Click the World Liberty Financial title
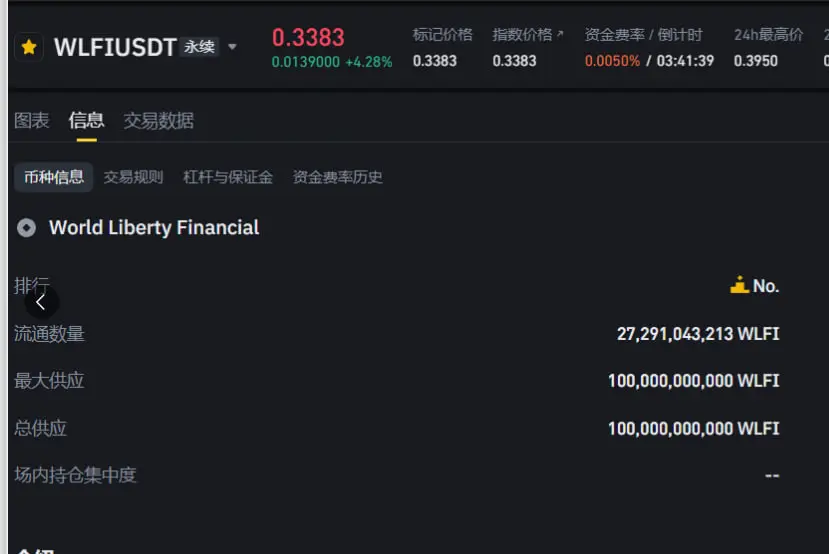 pos(154,228)
